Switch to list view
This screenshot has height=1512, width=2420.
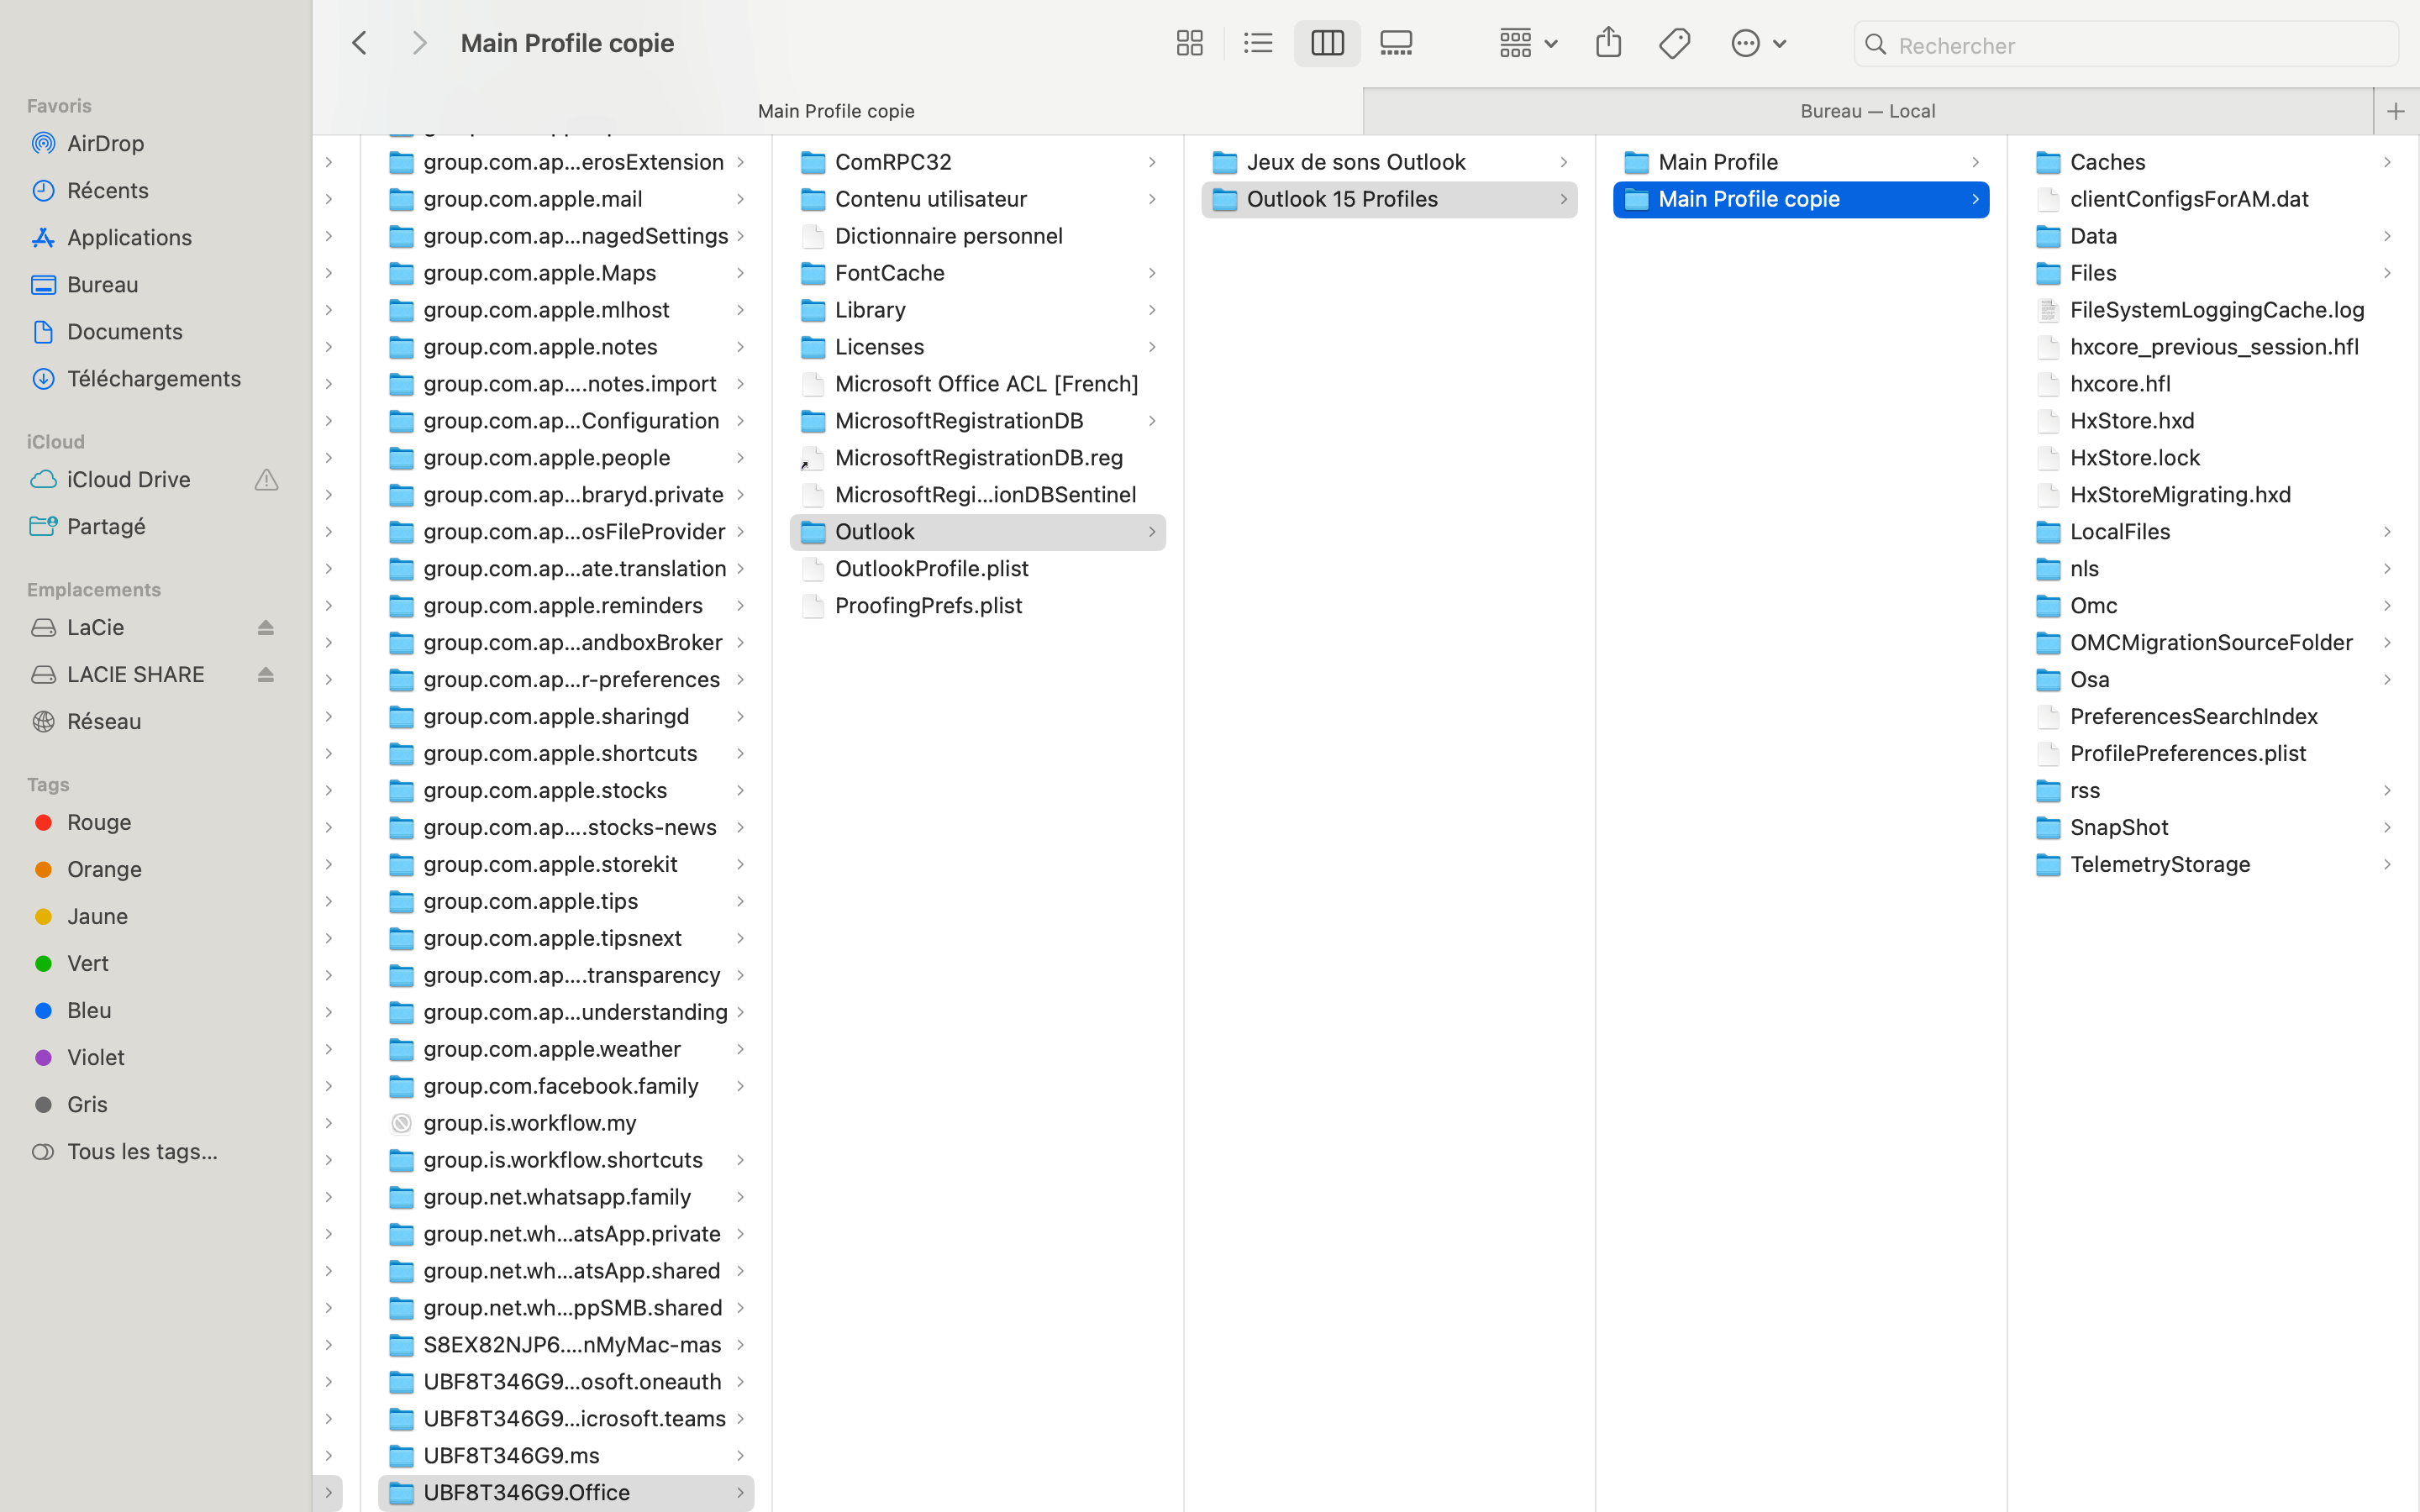click(x=1257, y=43)
